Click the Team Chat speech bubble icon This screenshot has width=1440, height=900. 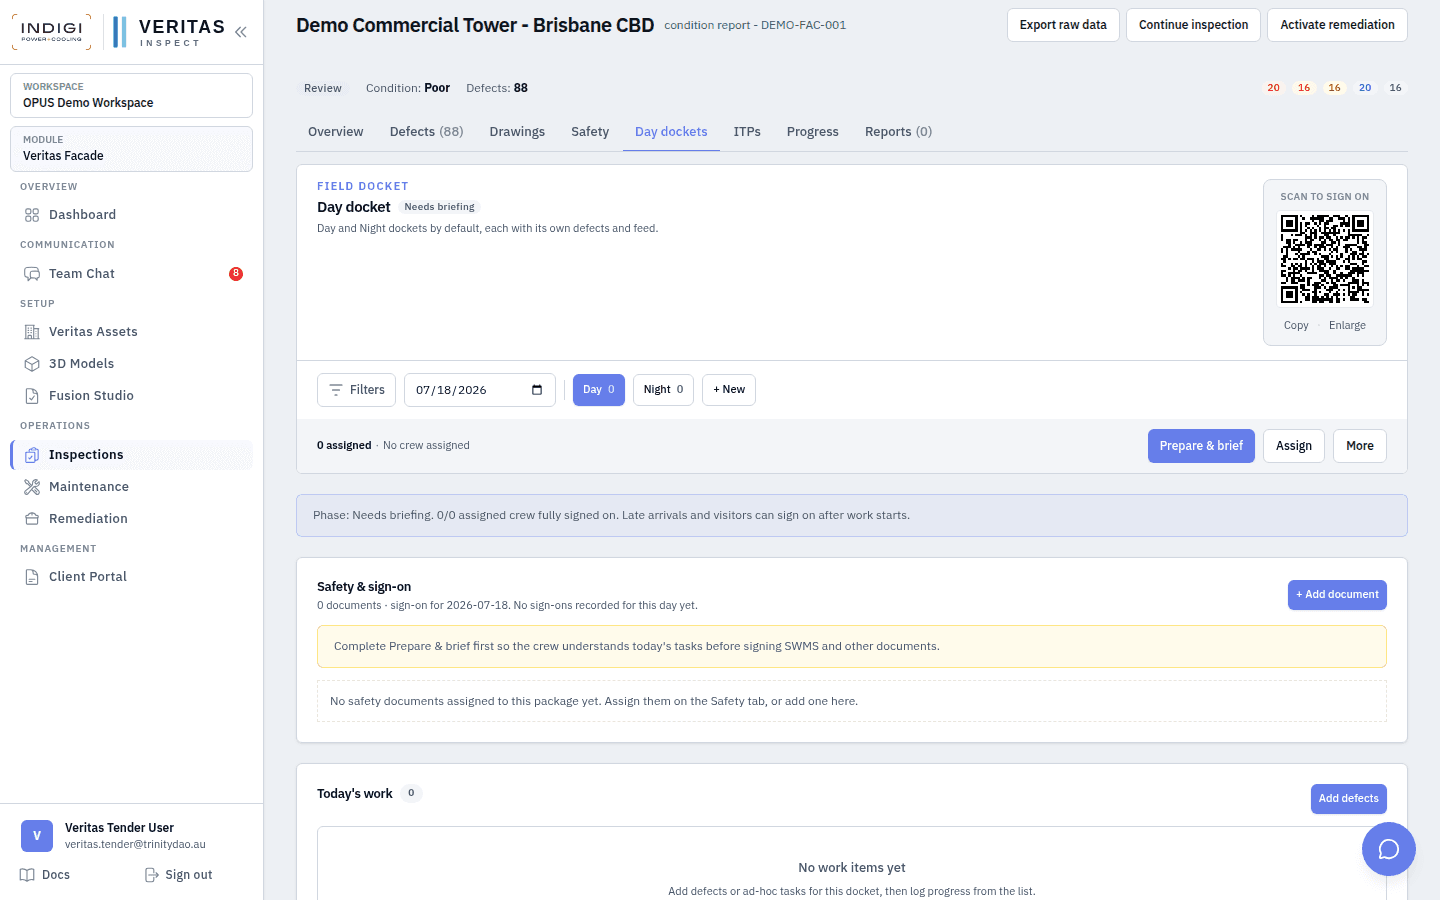(32, 274)
